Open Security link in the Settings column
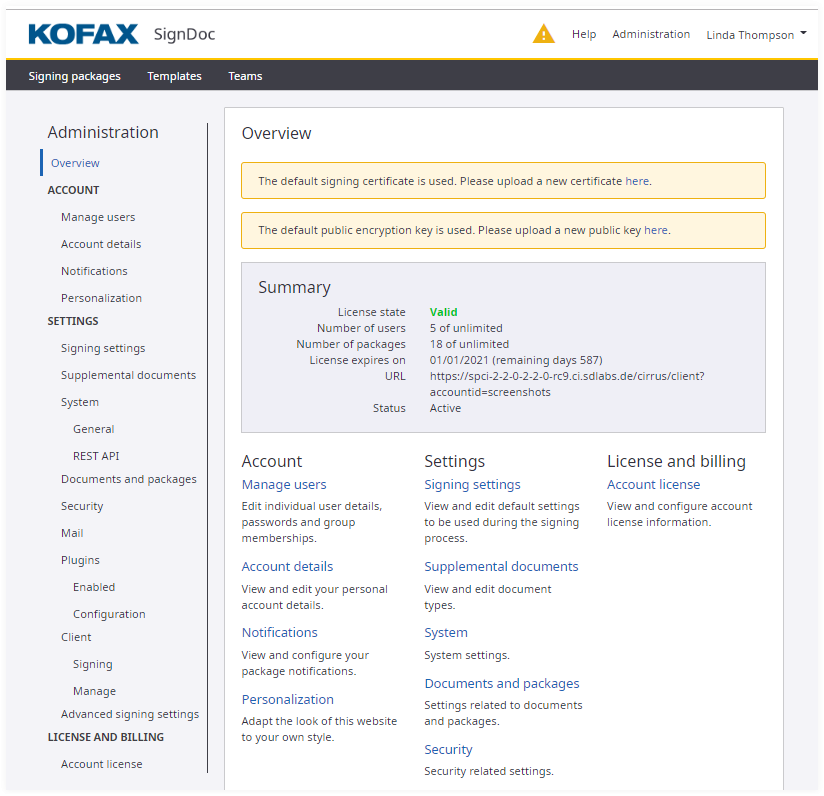Viewport: 824px width, 796px height. tap(448, 749)
